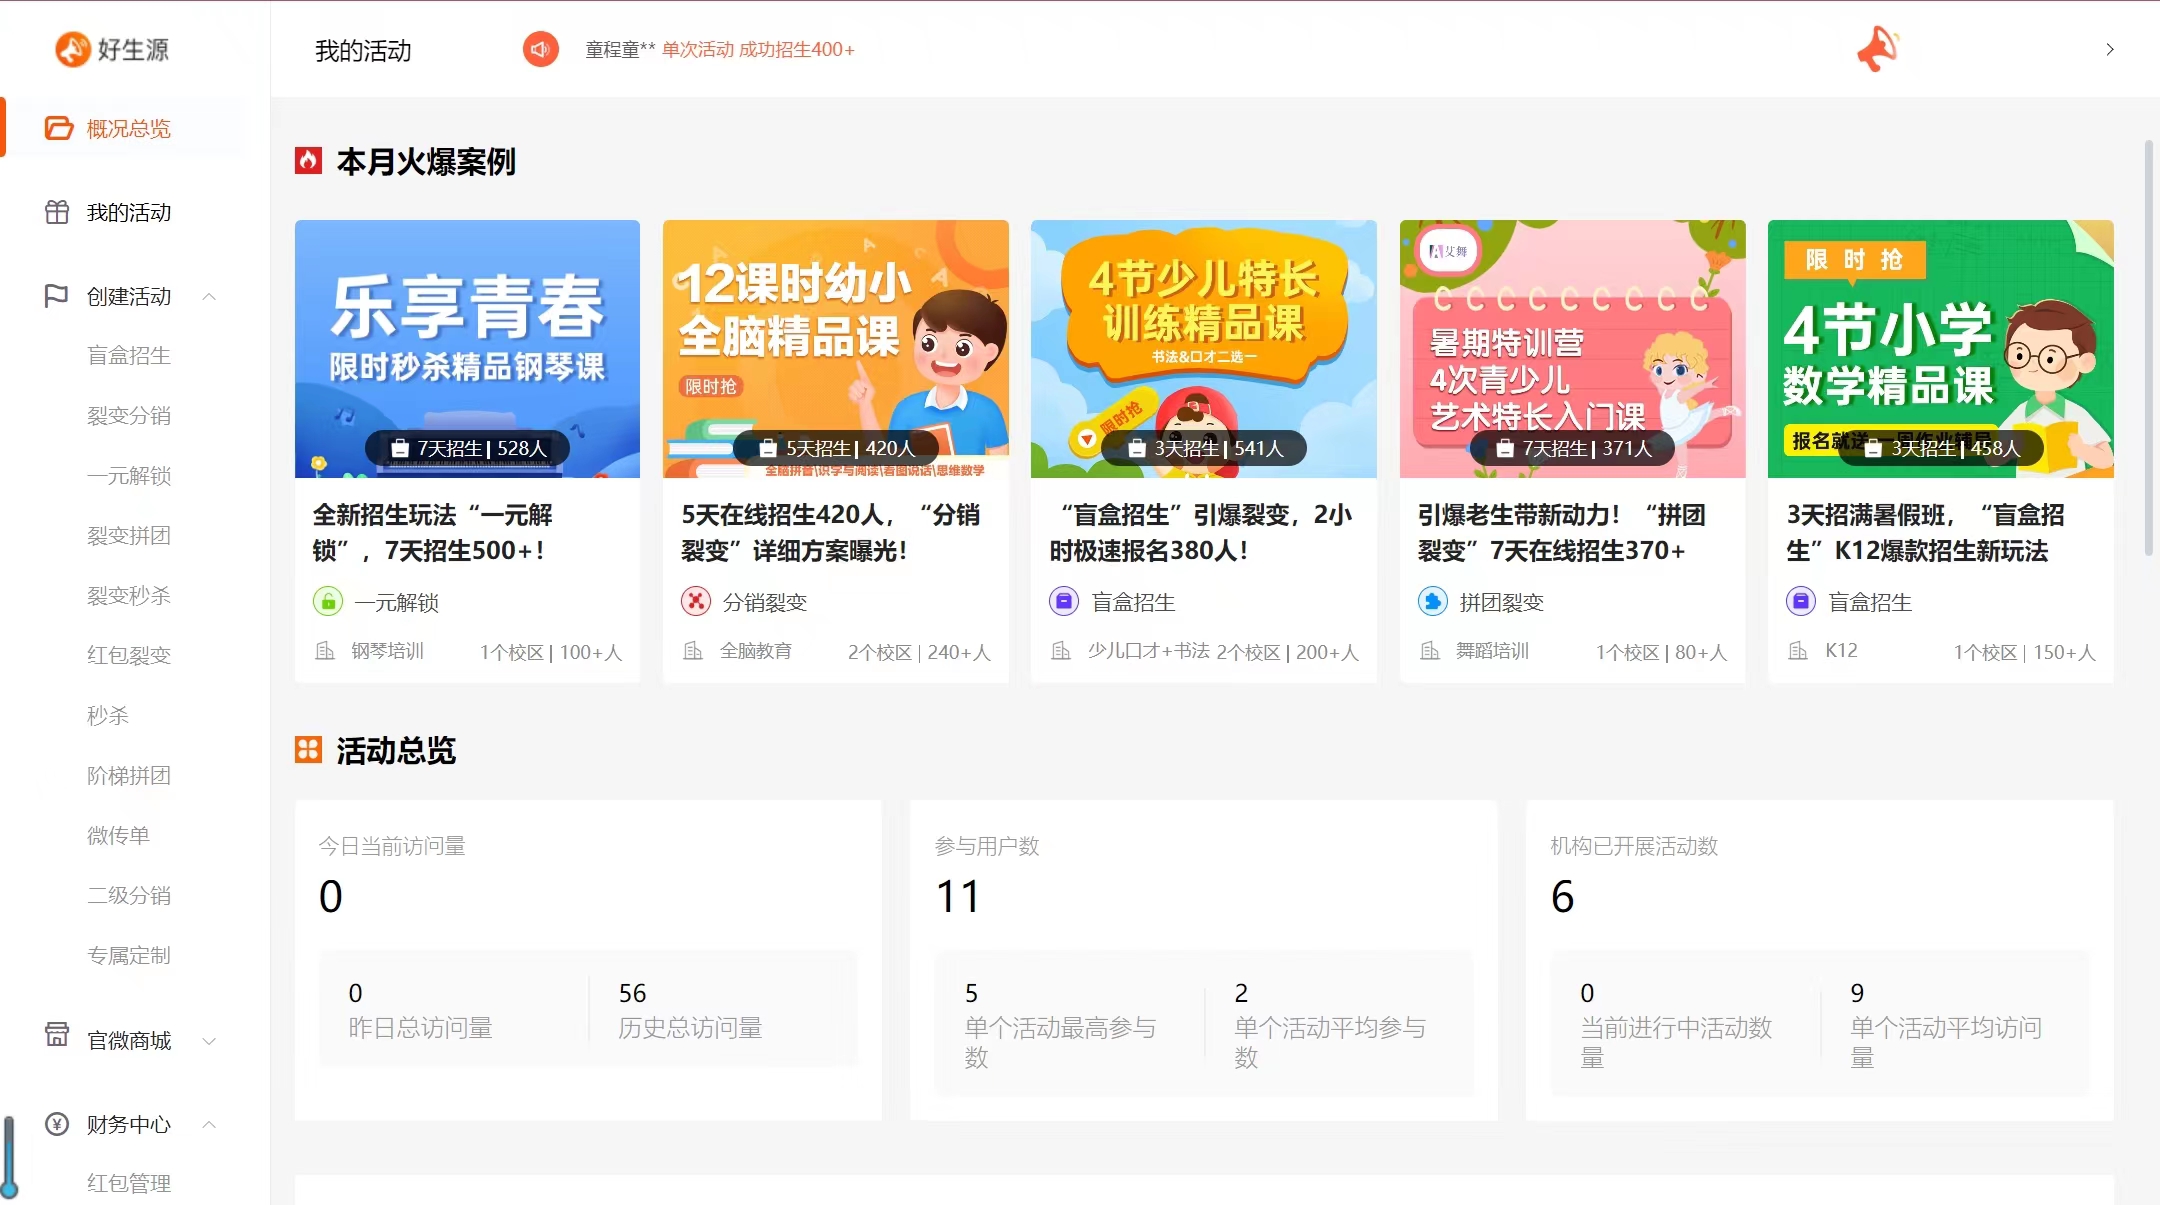Select 红包裂变 in the sidebar
The image size is (2160, 1205).
pyautogui.click(x=129, y=655)
